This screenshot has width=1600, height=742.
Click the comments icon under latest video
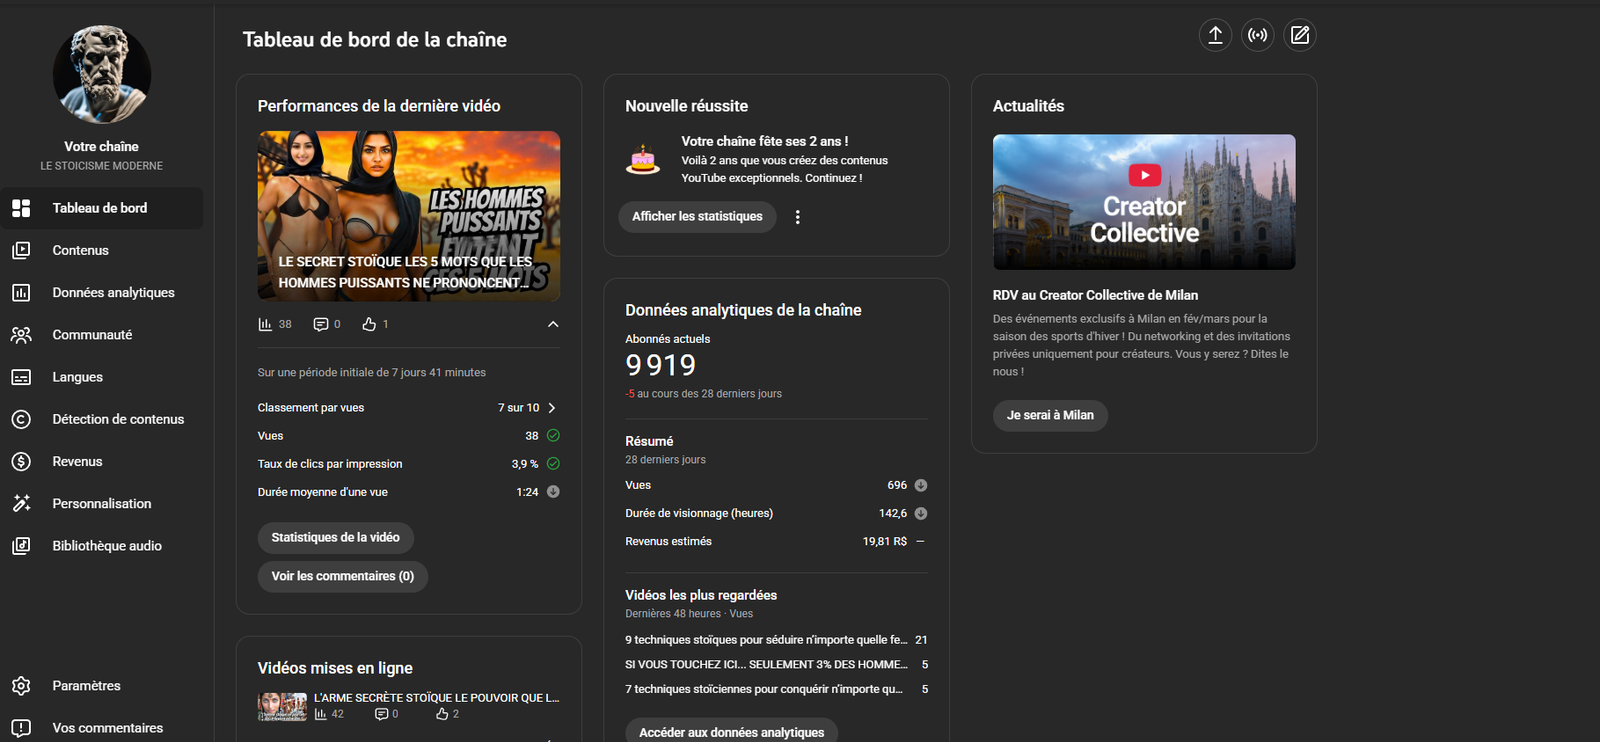pyautogui.click(x=320, y=324)
